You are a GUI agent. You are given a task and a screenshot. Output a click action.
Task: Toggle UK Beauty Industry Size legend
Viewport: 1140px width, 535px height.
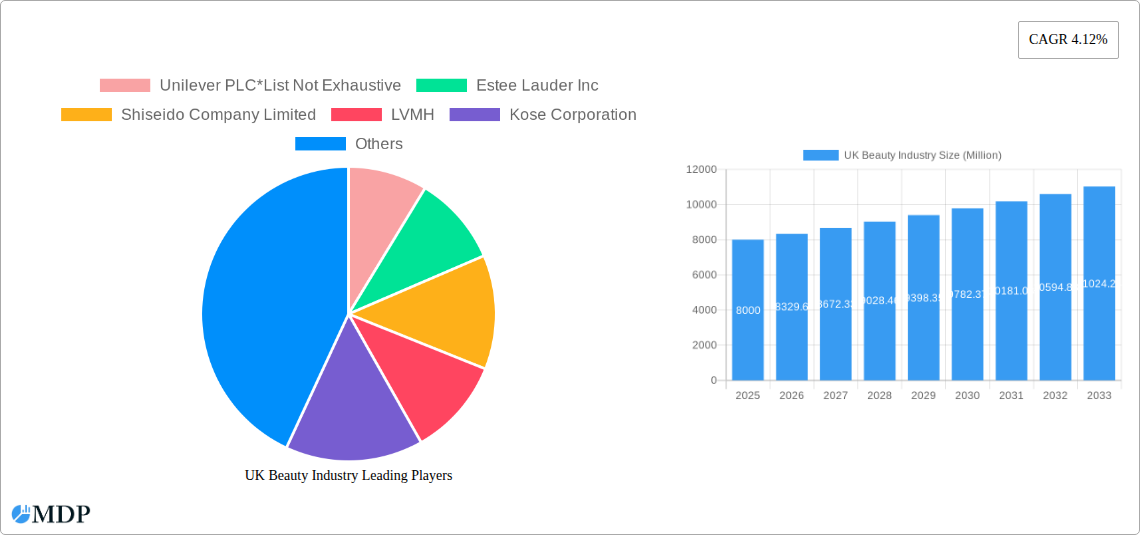click(821, 155)
